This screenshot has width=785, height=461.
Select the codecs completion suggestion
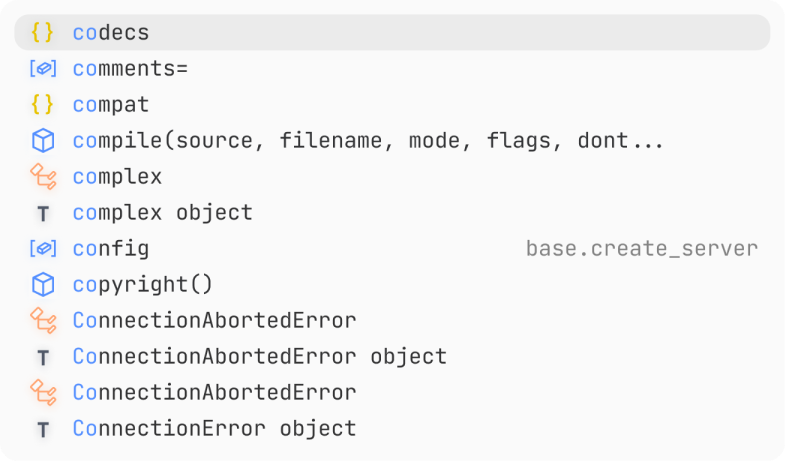[392, 33]
